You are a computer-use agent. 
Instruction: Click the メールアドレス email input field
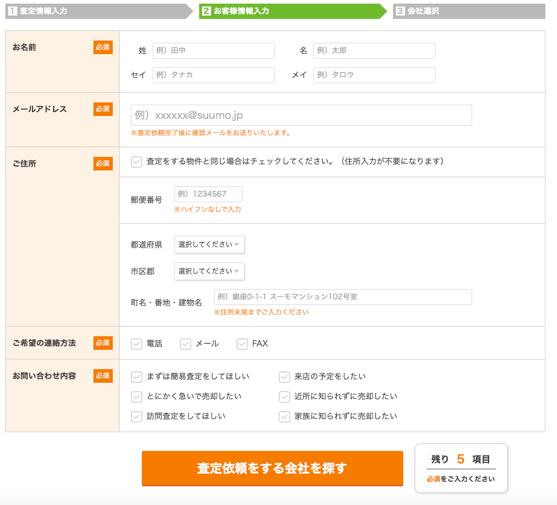tap(301, 115)
